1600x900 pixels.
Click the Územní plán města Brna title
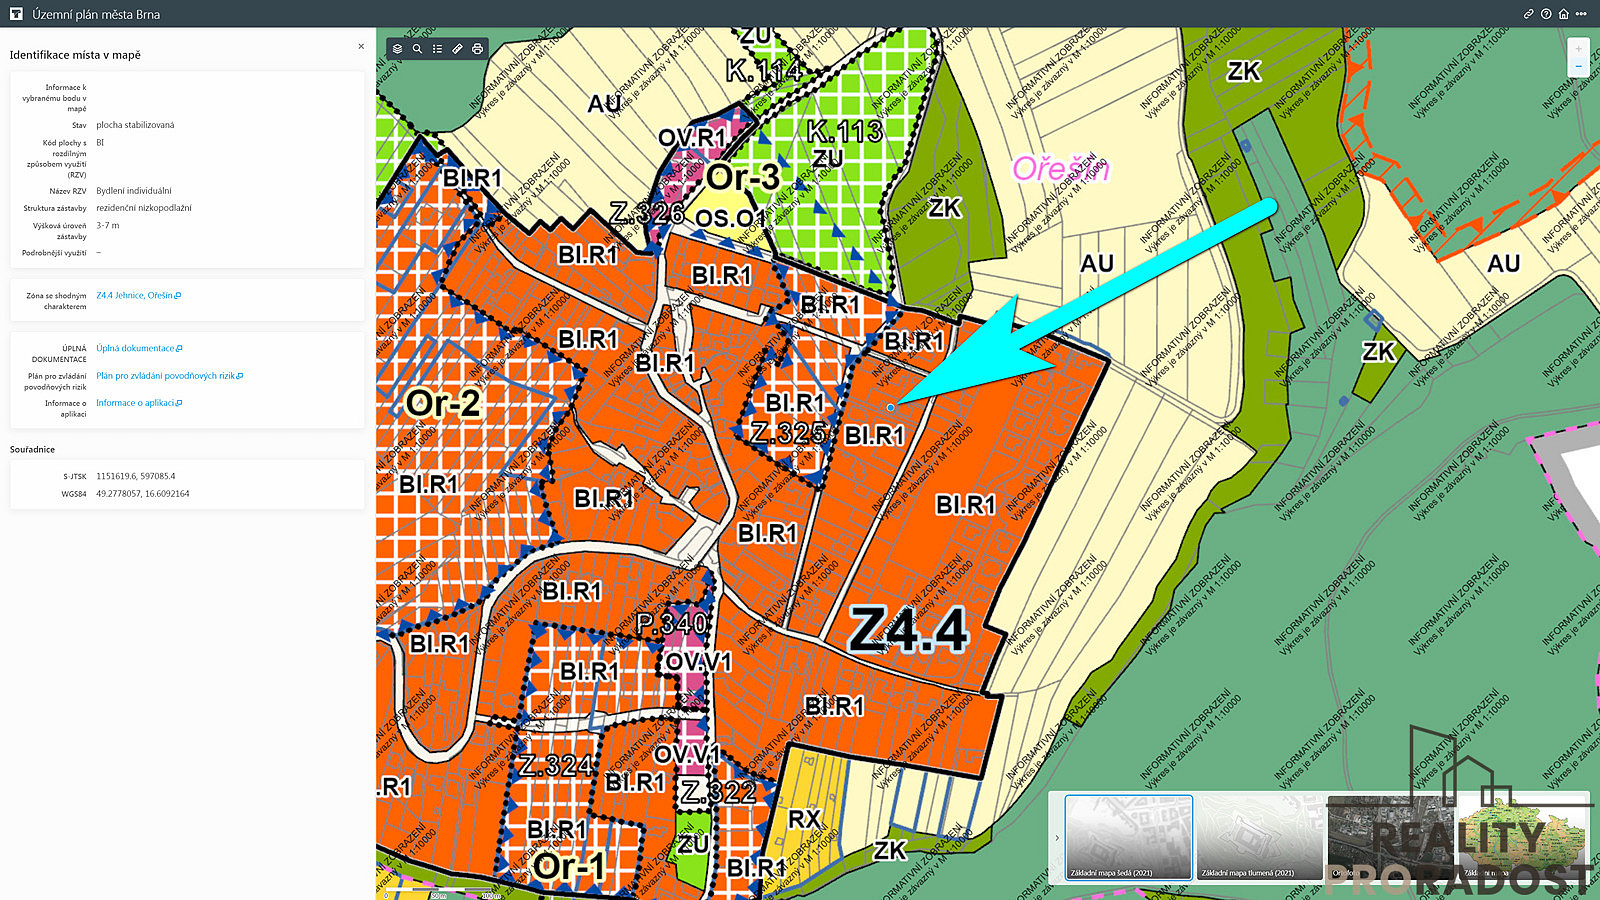pos(96,14)
